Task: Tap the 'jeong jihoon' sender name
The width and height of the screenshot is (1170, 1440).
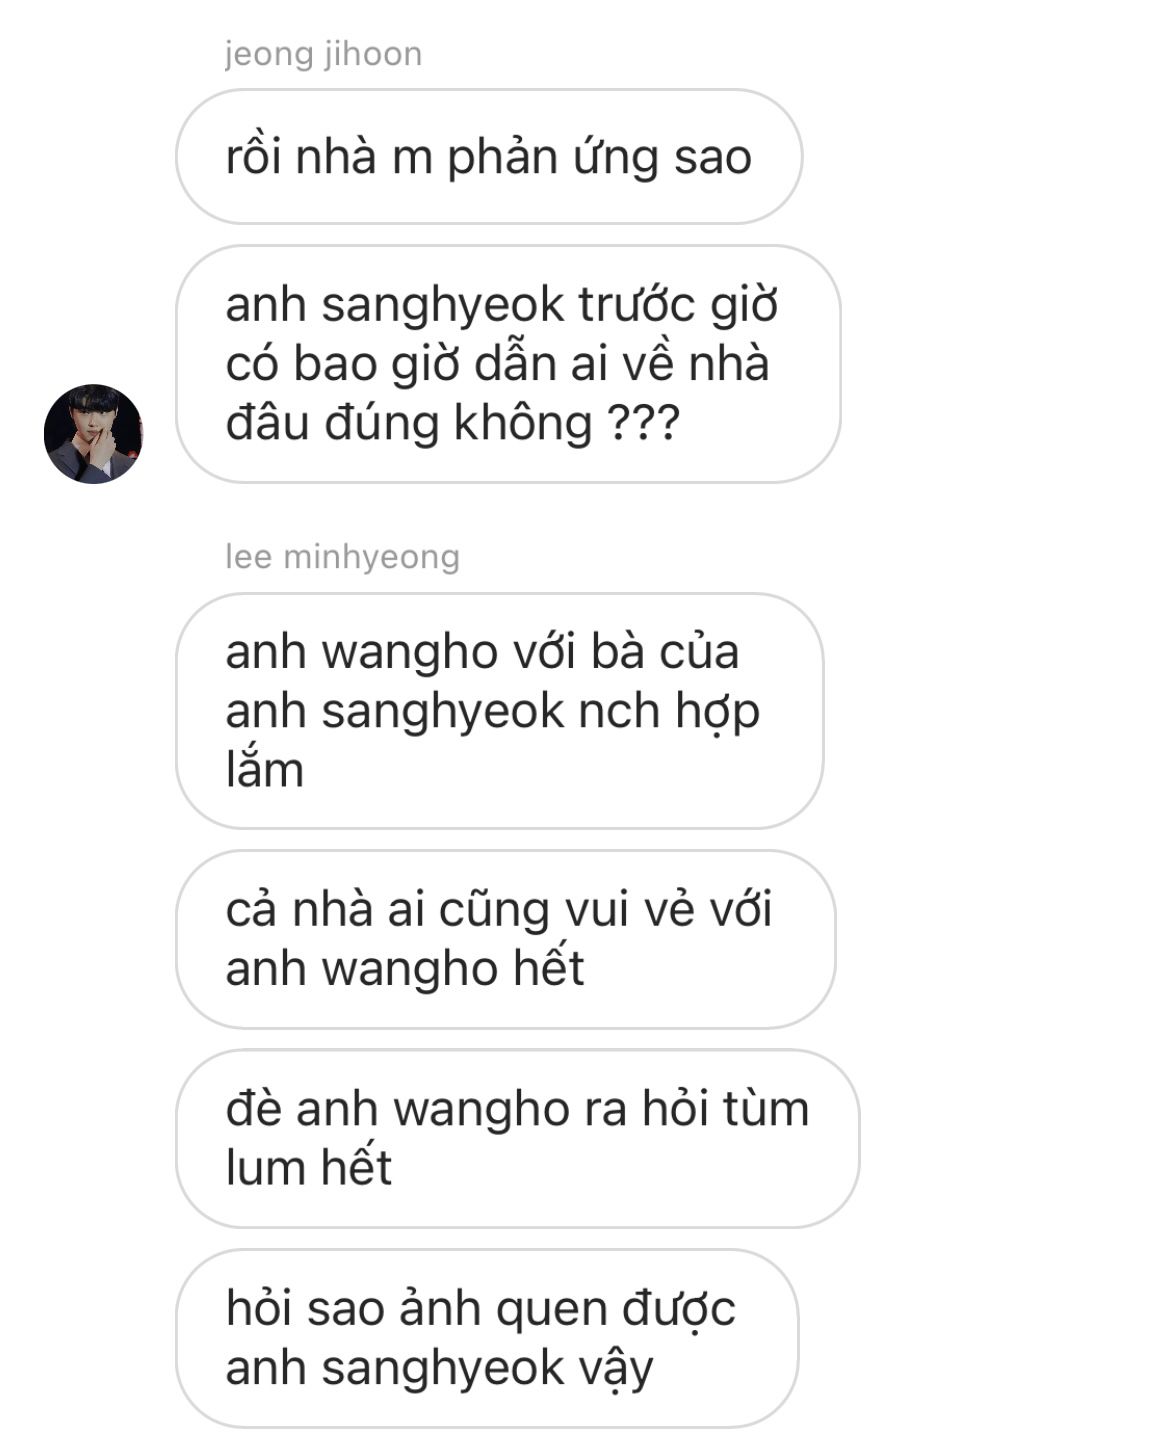Action: [323, 54]
